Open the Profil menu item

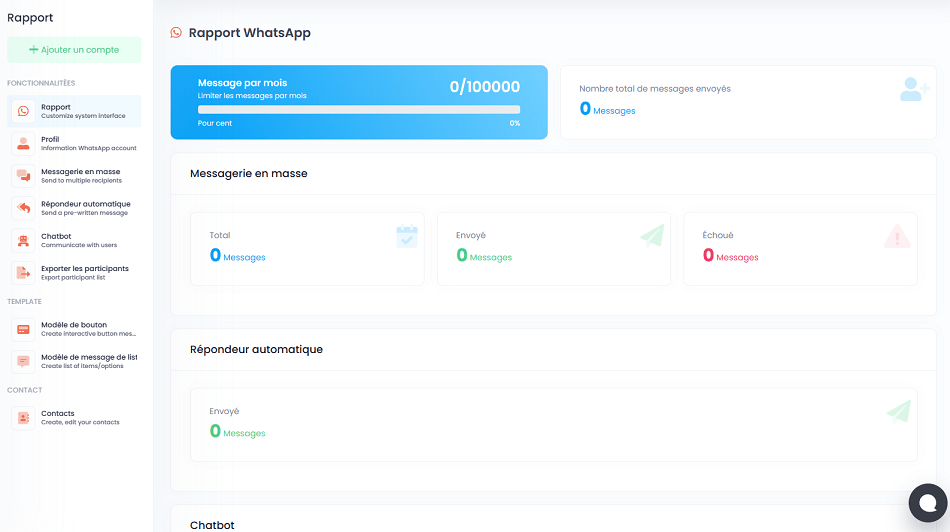pyautogui.click(x=74, y=144)
